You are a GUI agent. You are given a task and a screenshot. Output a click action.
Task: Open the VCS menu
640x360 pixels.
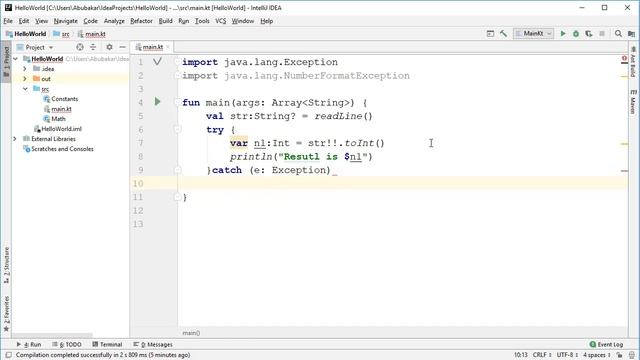pos(220,21)
